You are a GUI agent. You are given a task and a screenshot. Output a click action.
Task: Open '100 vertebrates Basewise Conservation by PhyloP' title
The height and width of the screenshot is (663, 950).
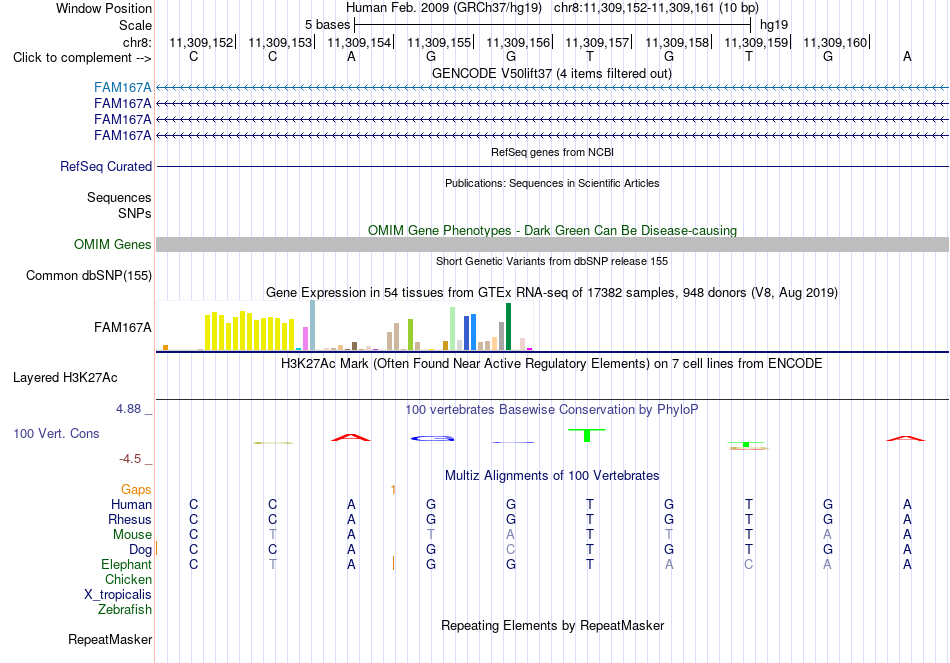551,410
